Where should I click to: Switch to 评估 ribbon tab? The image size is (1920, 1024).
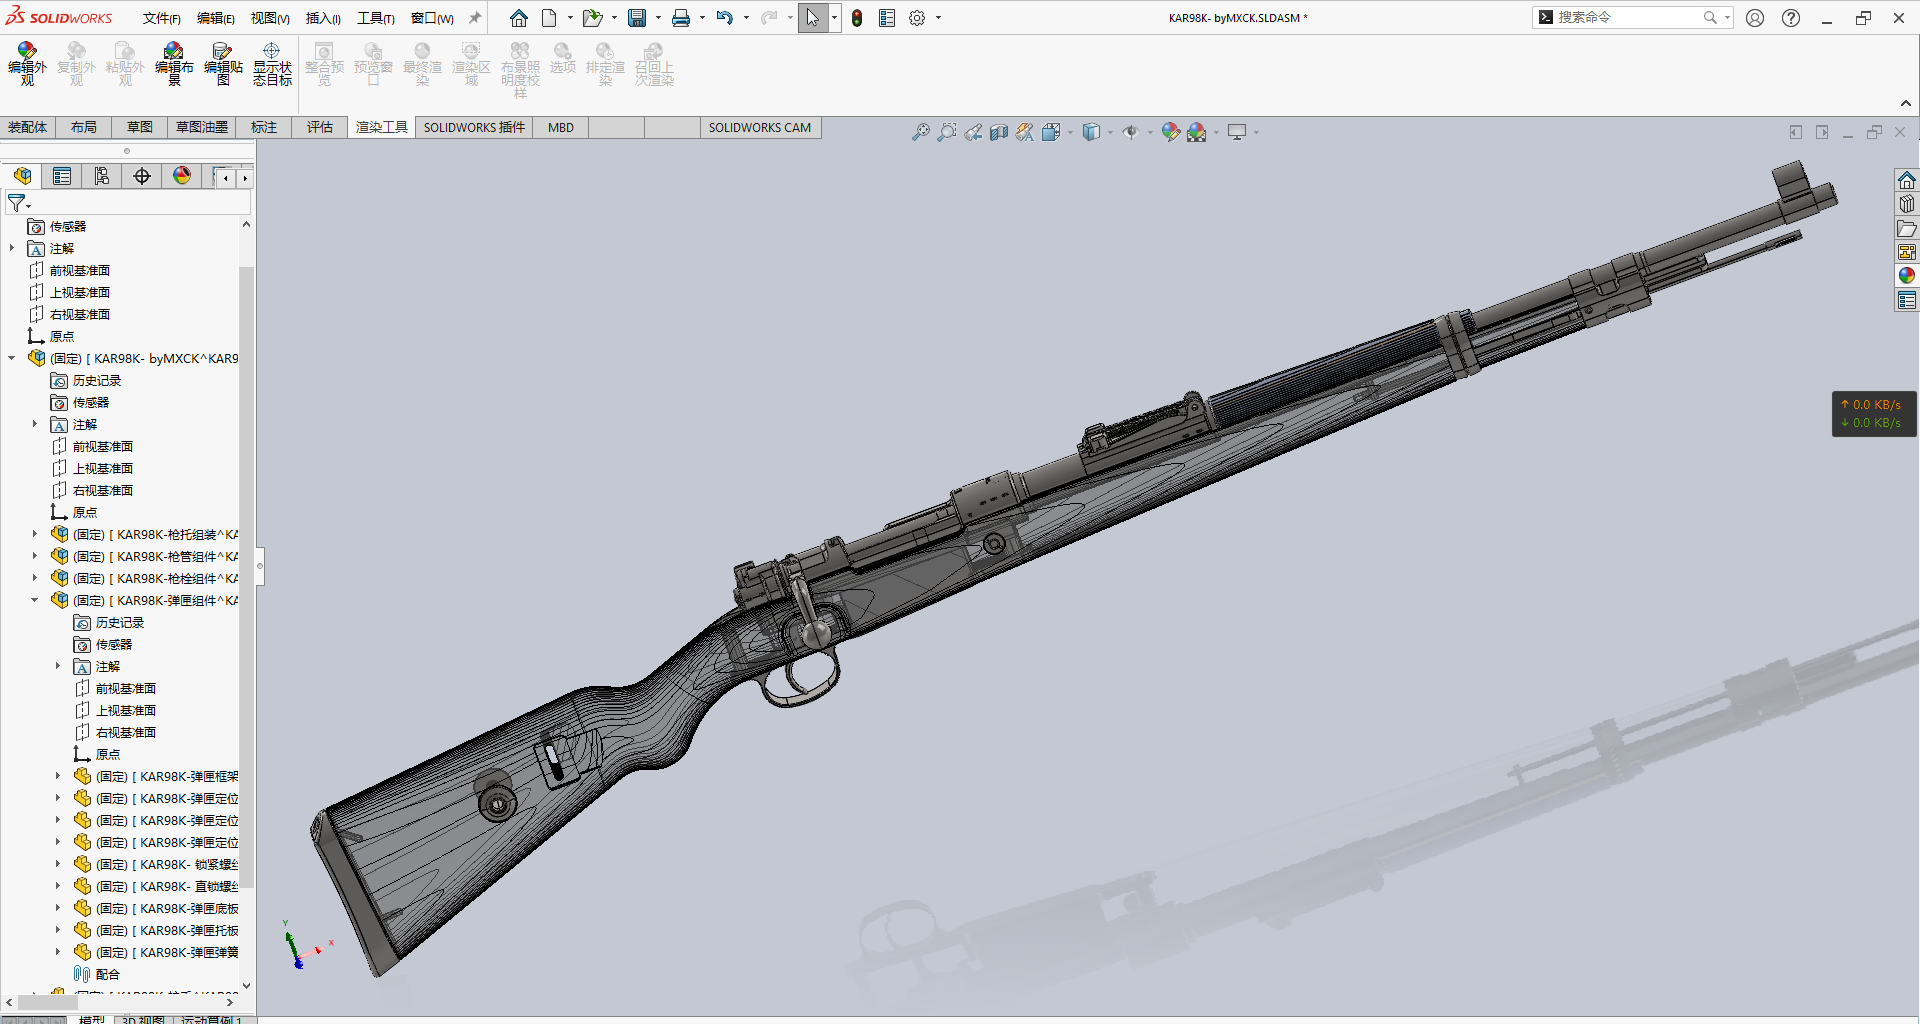pos(320,128)
